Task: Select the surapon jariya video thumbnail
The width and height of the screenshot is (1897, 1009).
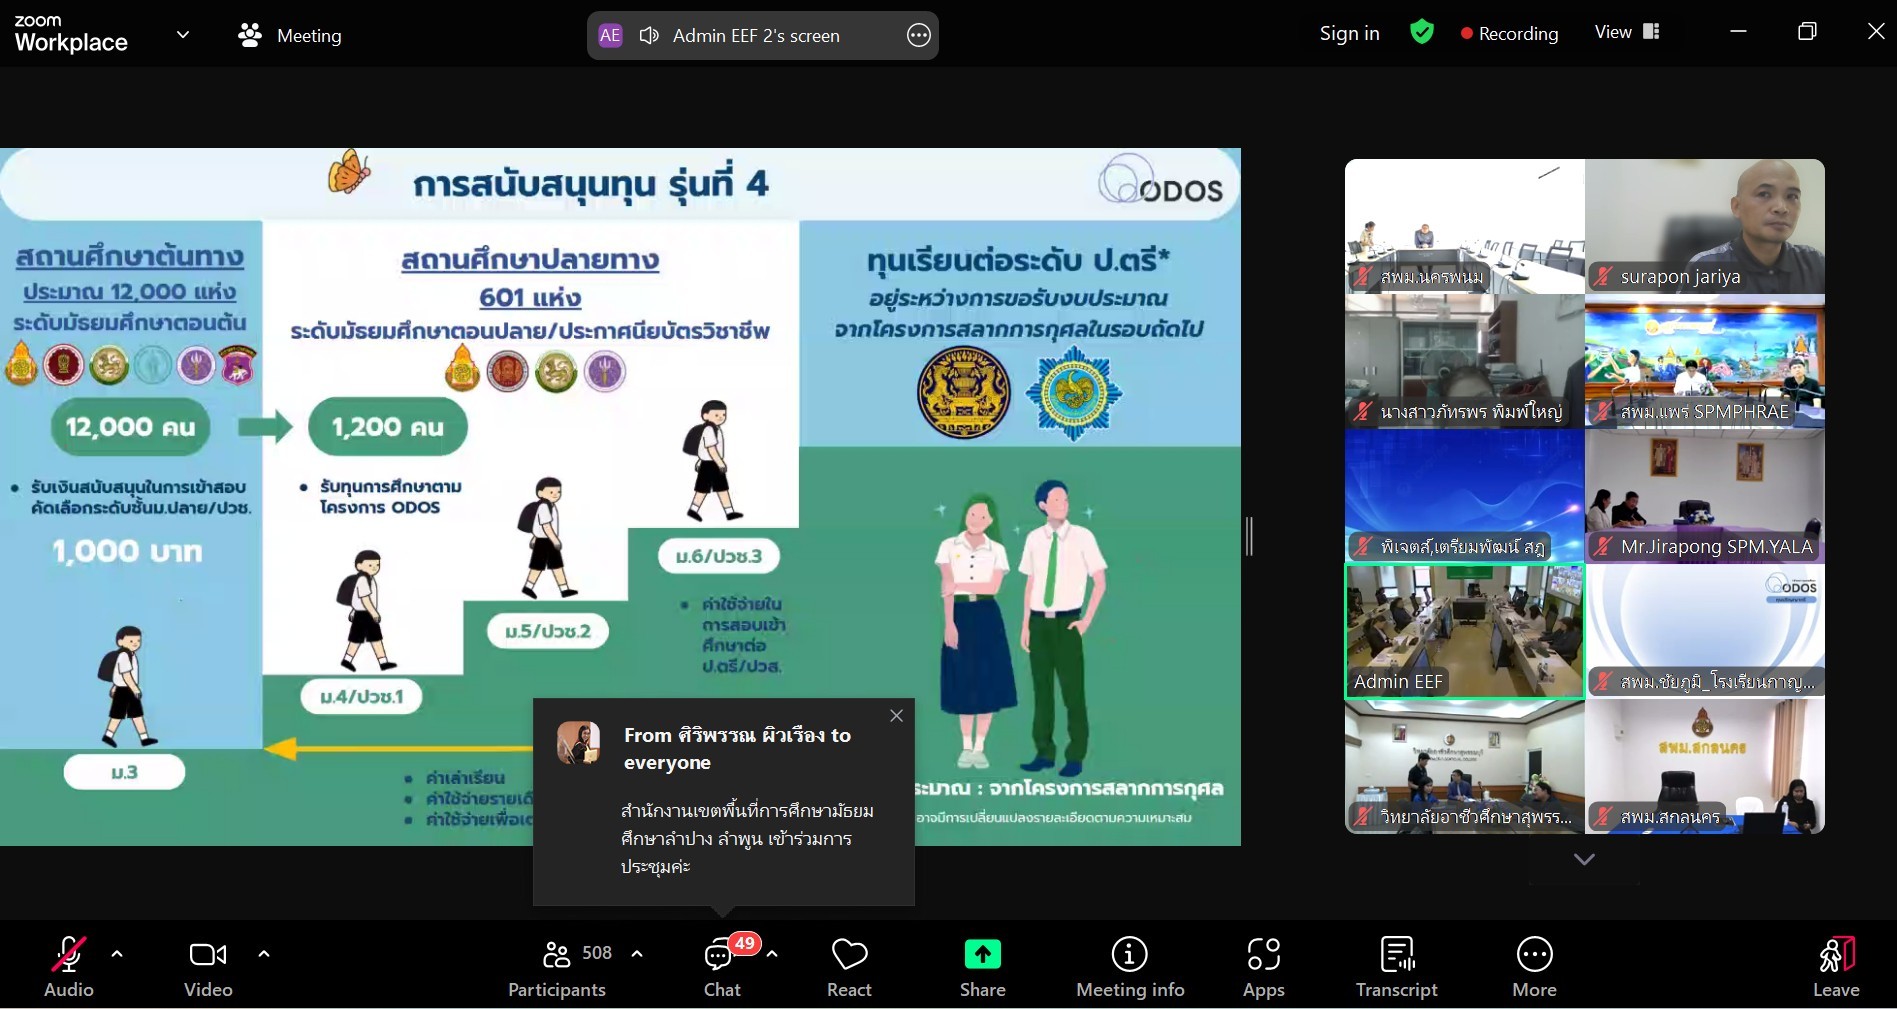Action: pos(1704,226)
